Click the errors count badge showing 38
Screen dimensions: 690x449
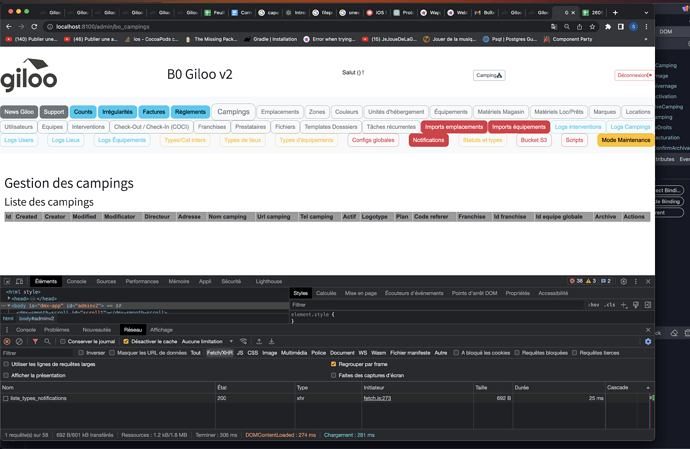[x=576, y=281]
